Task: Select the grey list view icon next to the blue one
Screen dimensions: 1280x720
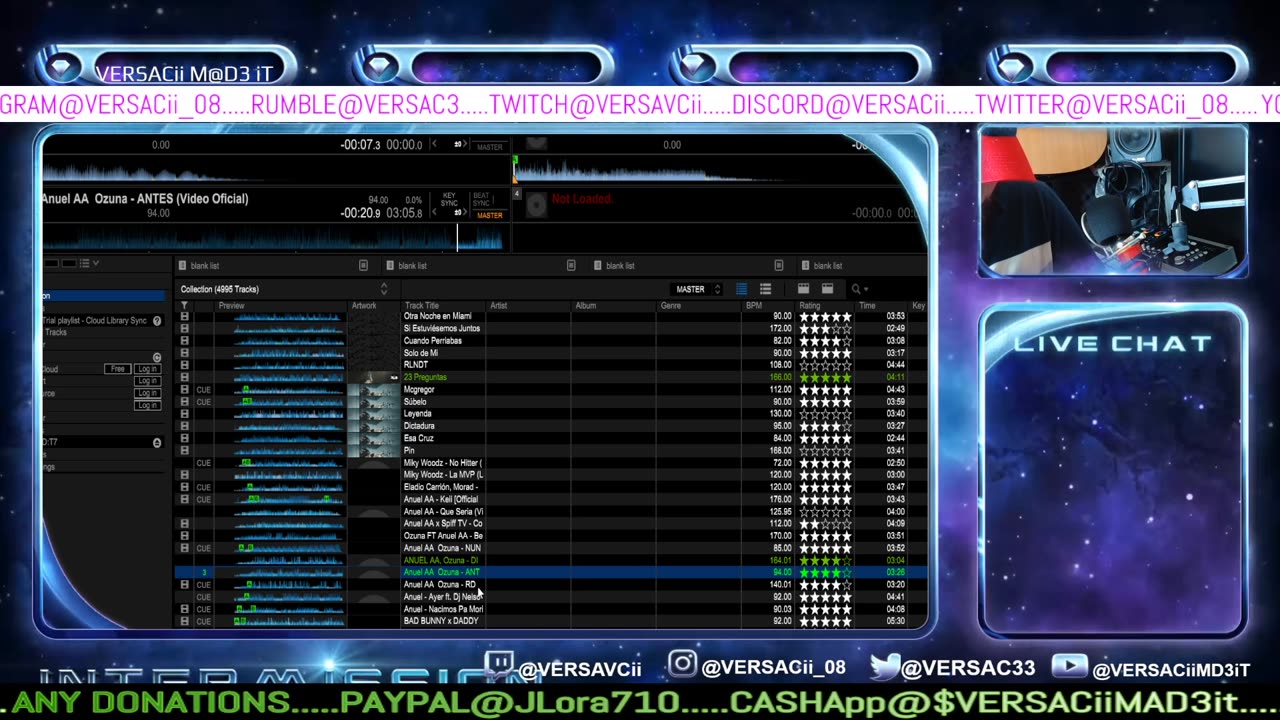Action: [765, 289]
